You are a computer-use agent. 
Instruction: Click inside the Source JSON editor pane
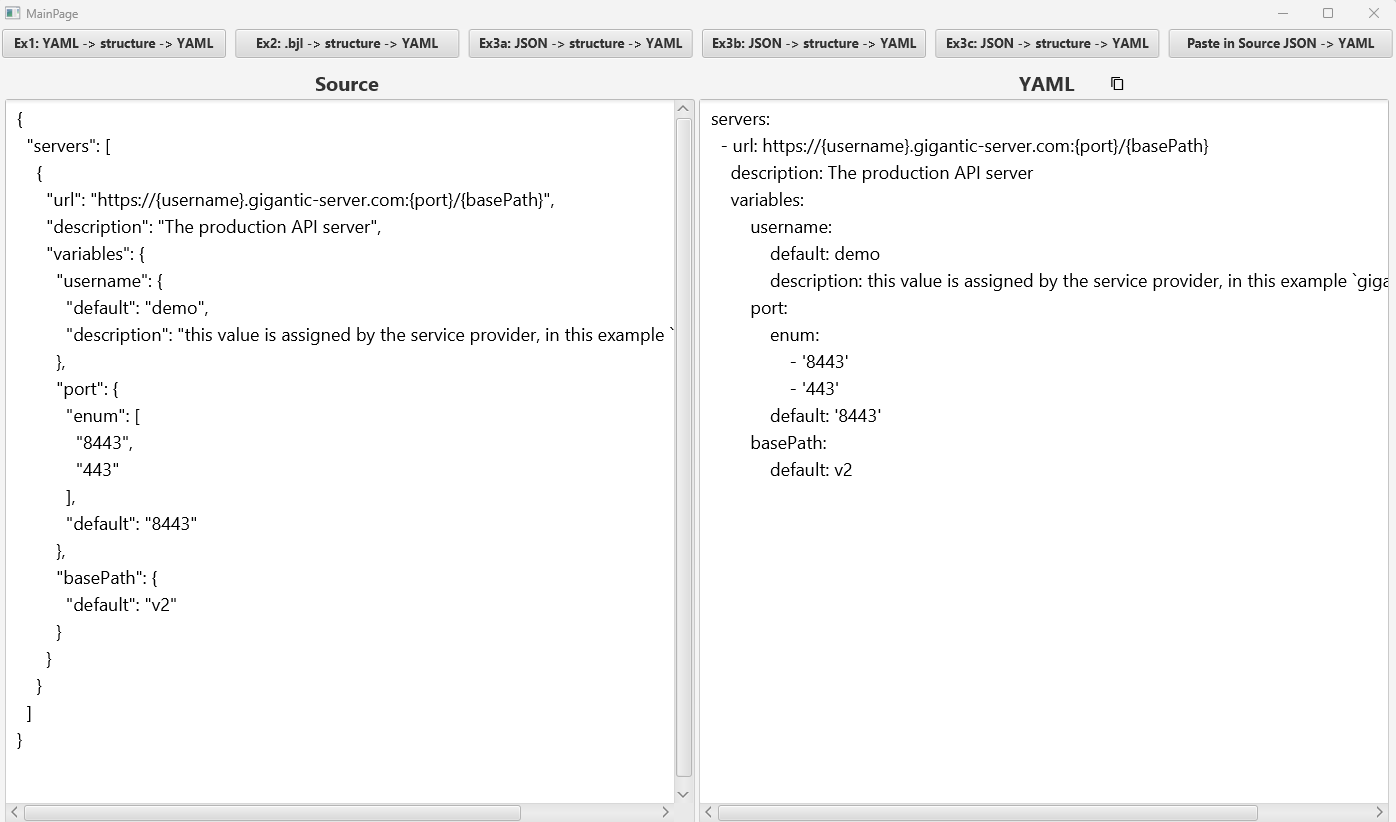click(340, 450)
